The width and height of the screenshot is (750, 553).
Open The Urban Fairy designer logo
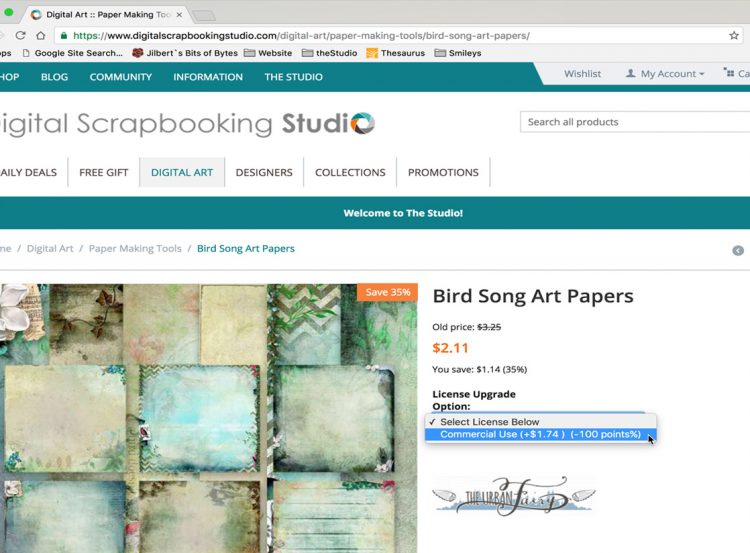pyautogui.click(x=514, y=496)
